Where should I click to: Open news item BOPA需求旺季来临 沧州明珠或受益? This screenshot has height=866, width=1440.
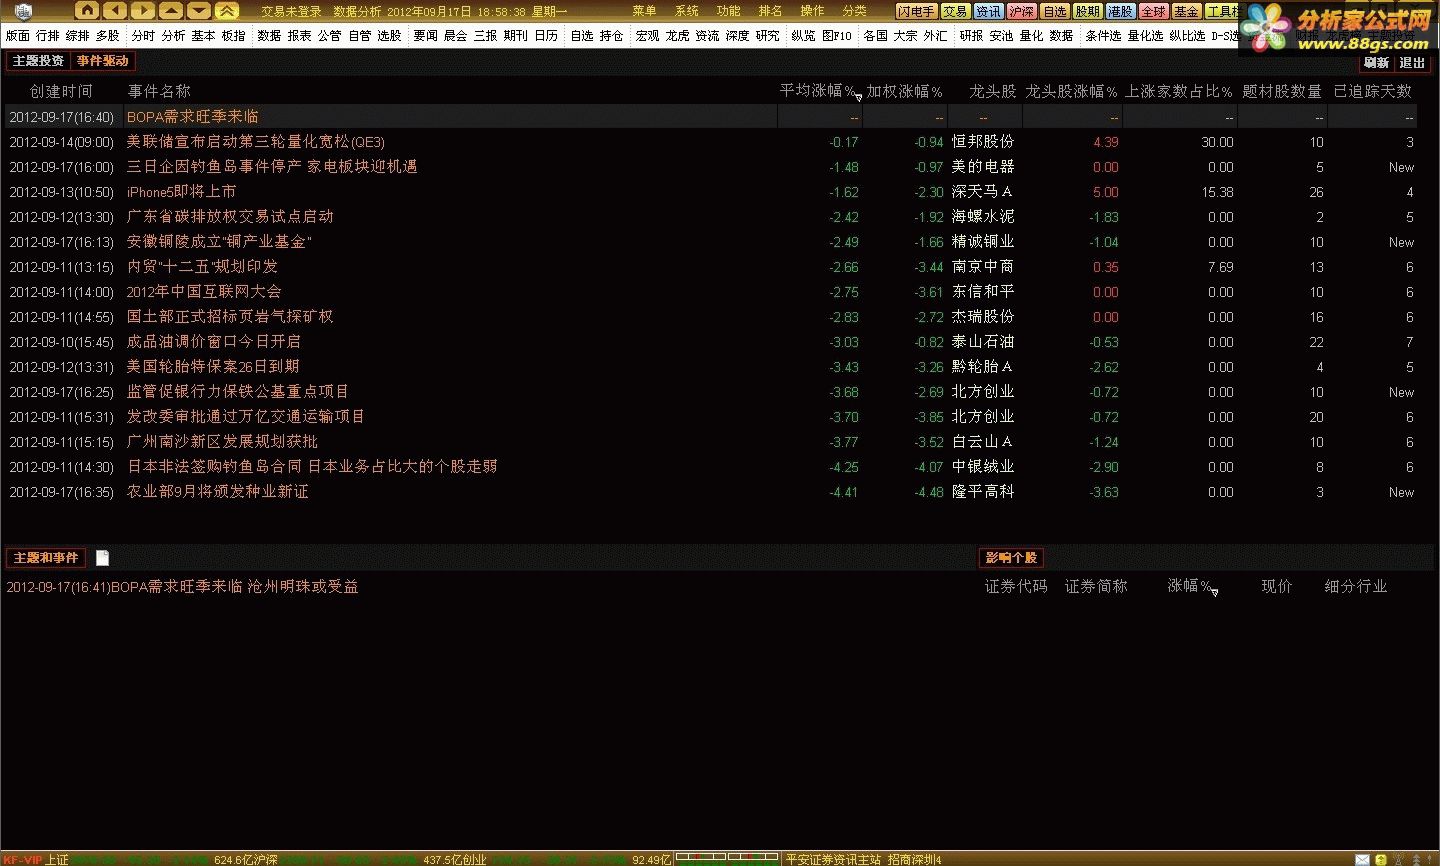click(x=182, y=587)
